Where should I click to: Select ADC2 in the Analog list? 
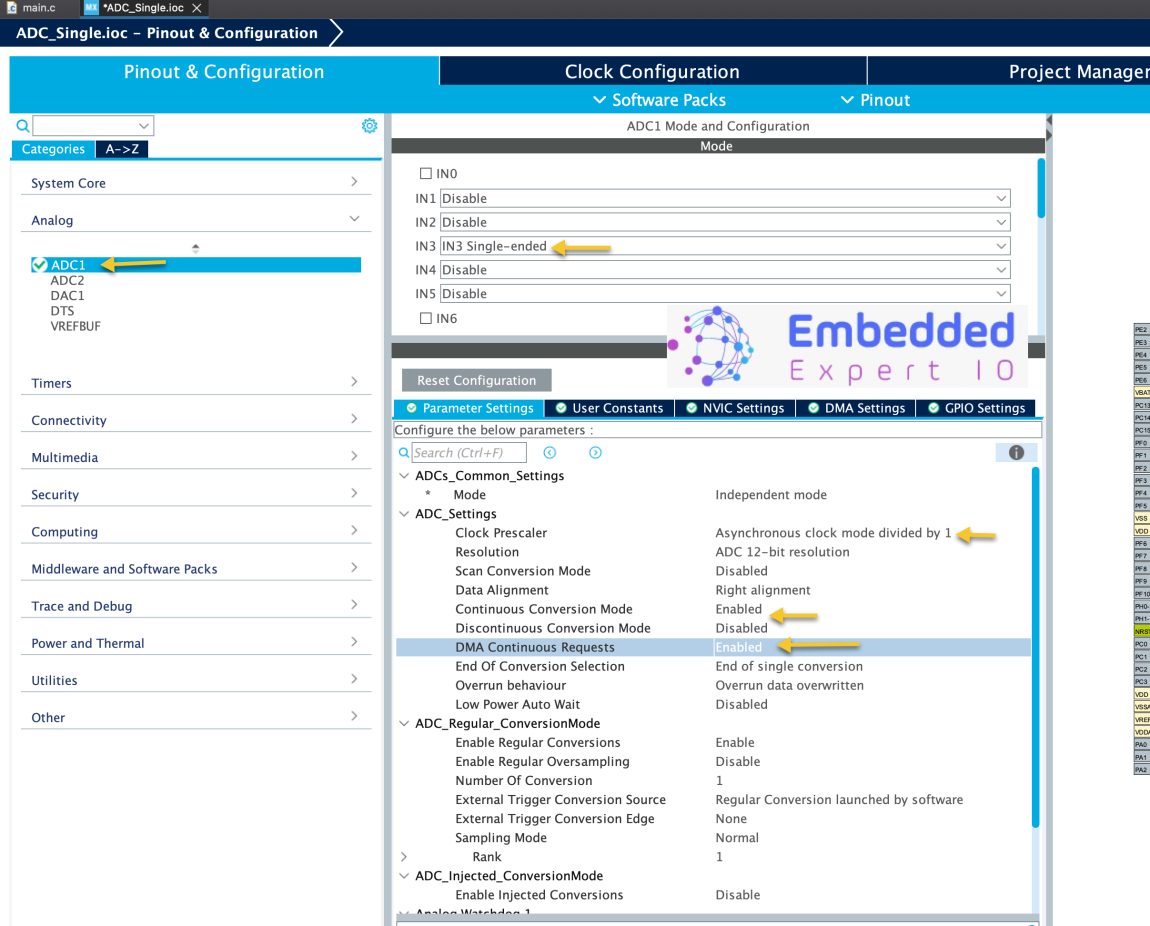coord(68,281)
